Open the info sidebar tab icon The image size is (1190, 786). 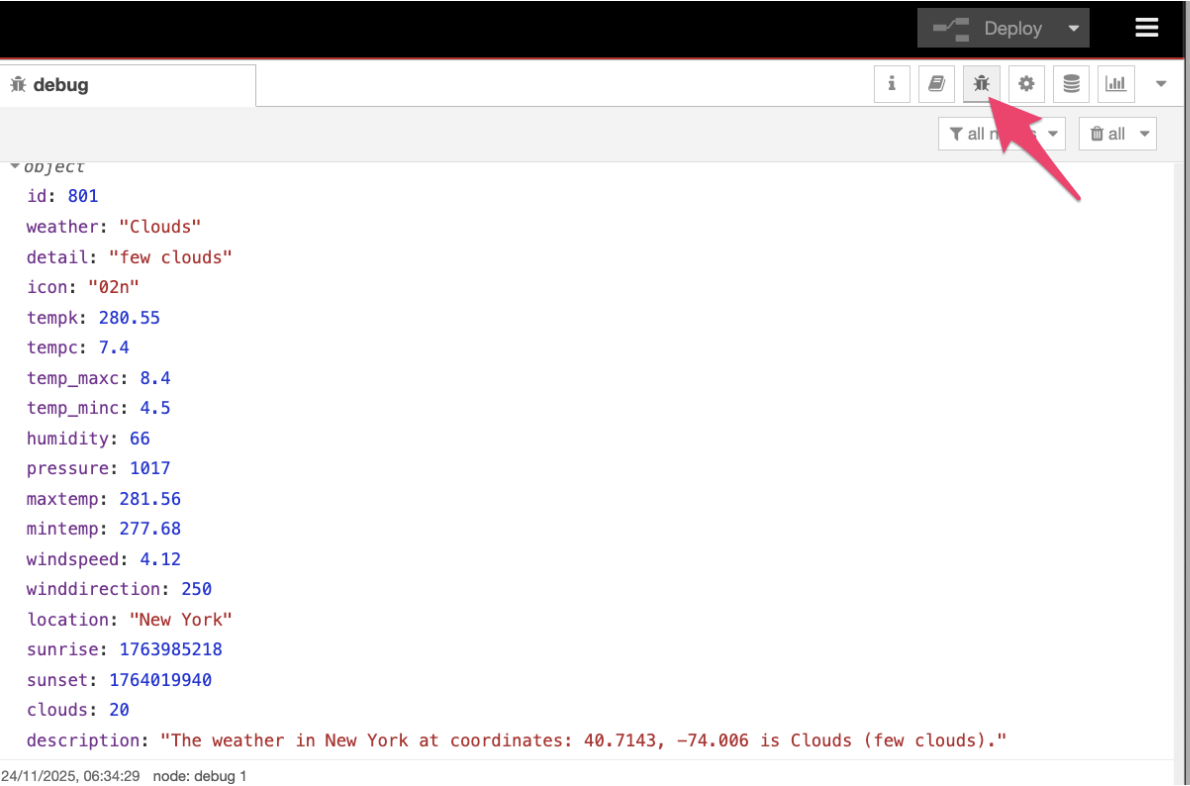(x=892, y=83)
